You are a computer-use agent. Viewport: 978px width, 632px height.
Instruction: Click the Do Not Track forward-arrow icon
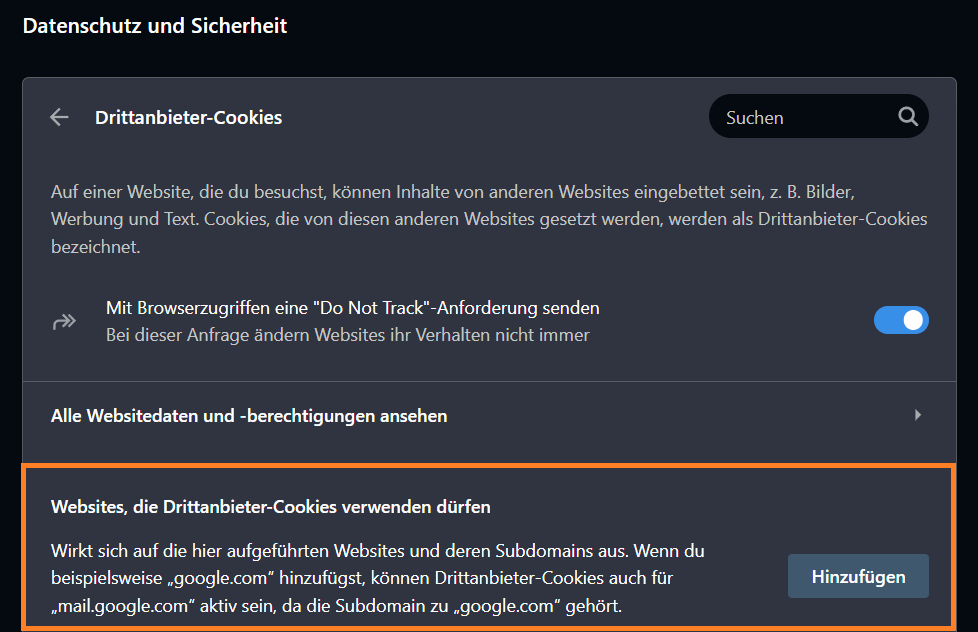tap(64, 321)
